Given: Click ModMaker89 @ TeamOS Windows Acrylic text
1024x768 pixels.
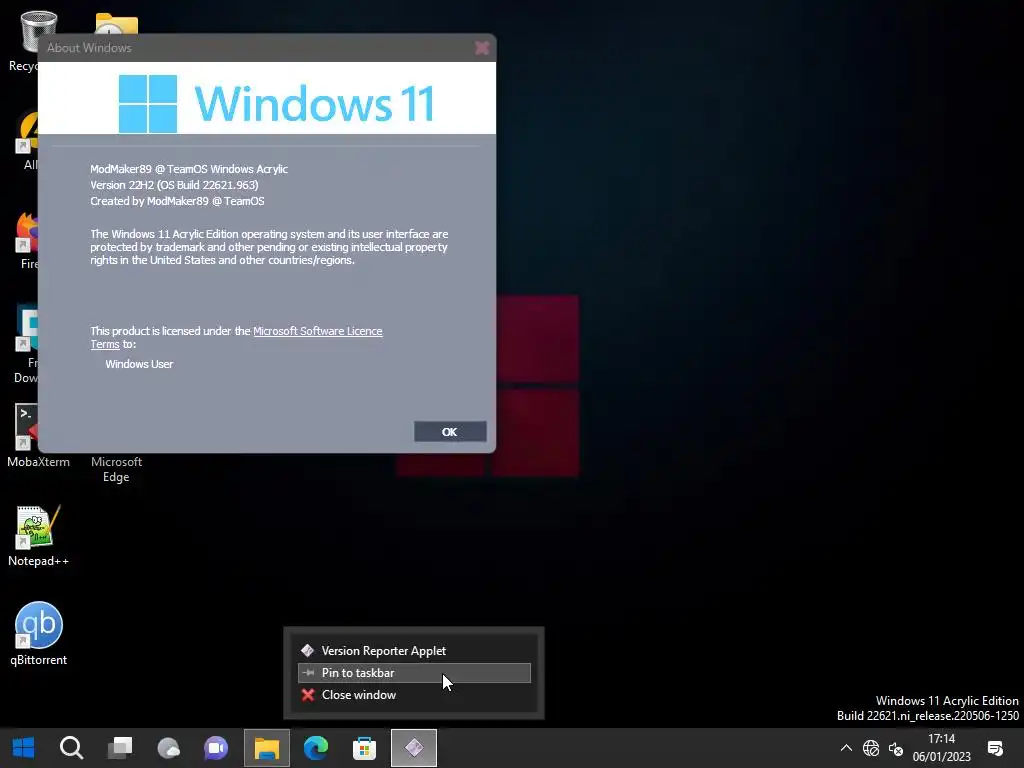Looking at the screenshot, I should coord(189,168).
